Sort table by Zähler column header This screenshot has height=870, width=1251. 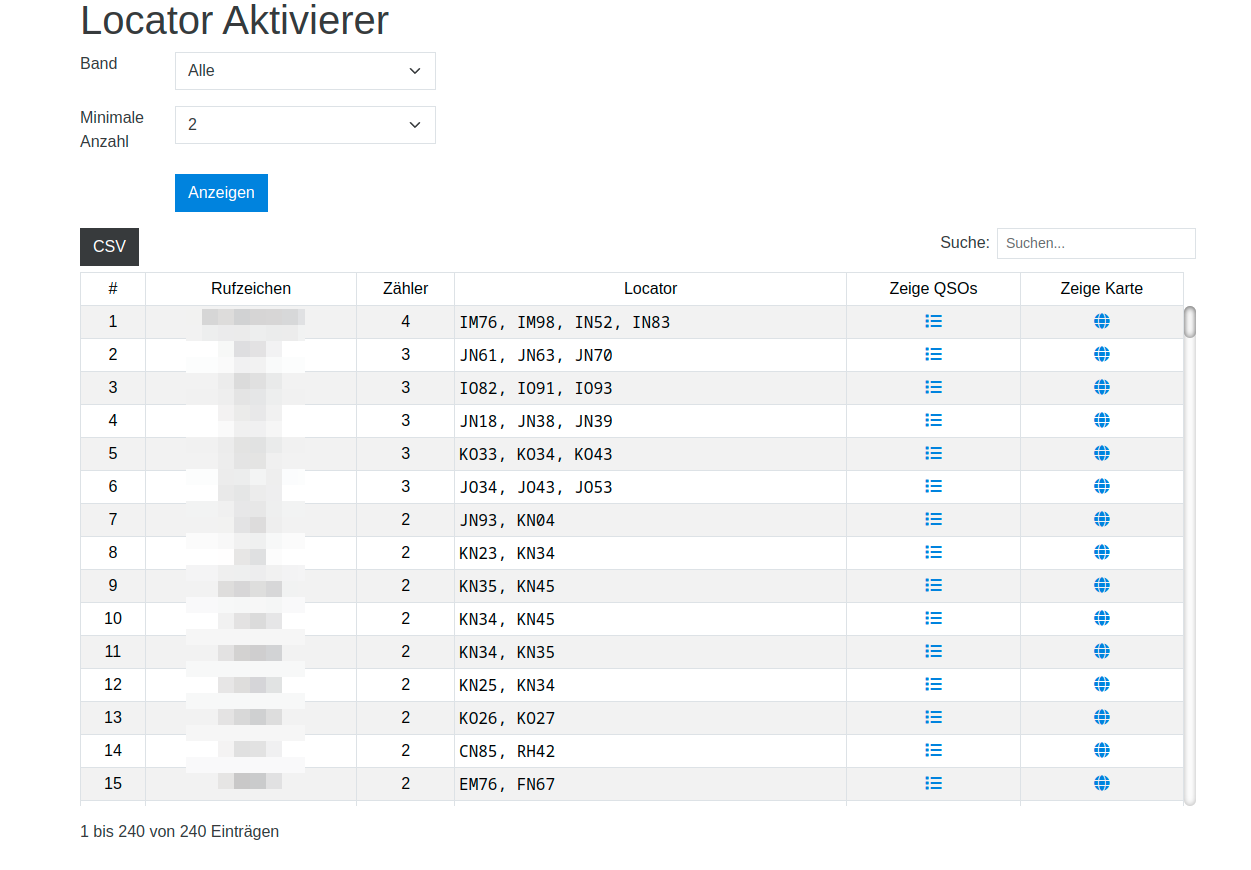tap(405, 289)
